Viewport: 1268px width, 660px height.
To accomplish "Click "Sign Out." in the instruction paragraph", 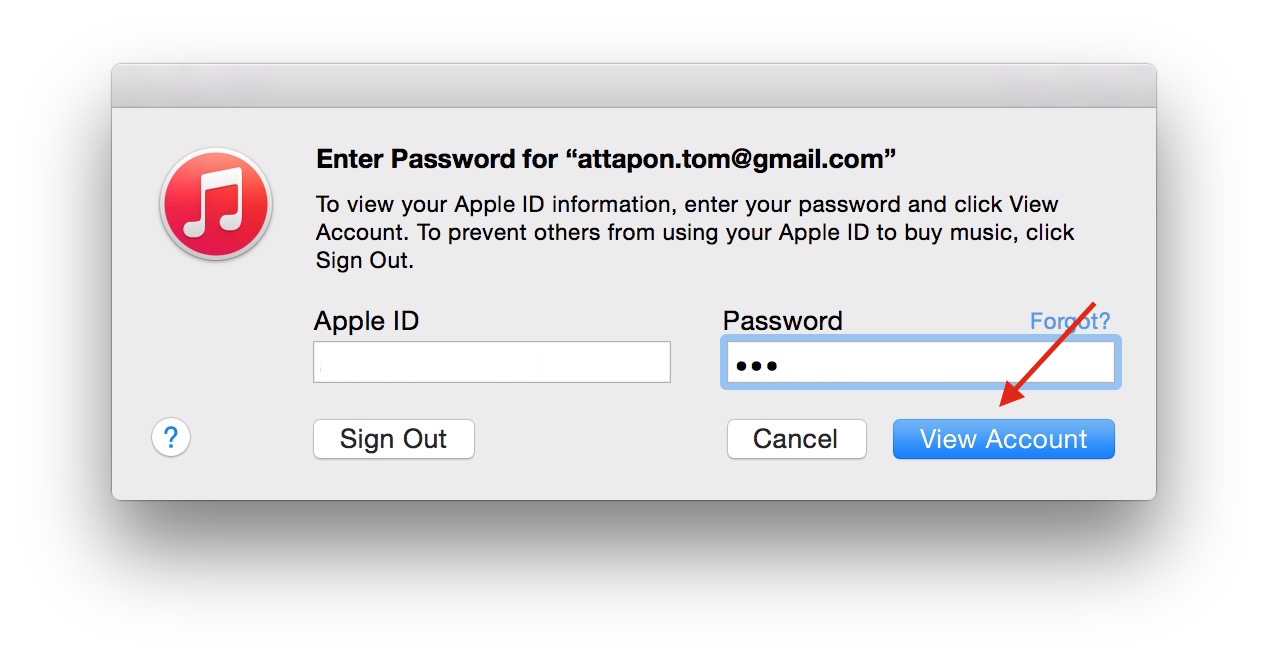I will point(364,261).
